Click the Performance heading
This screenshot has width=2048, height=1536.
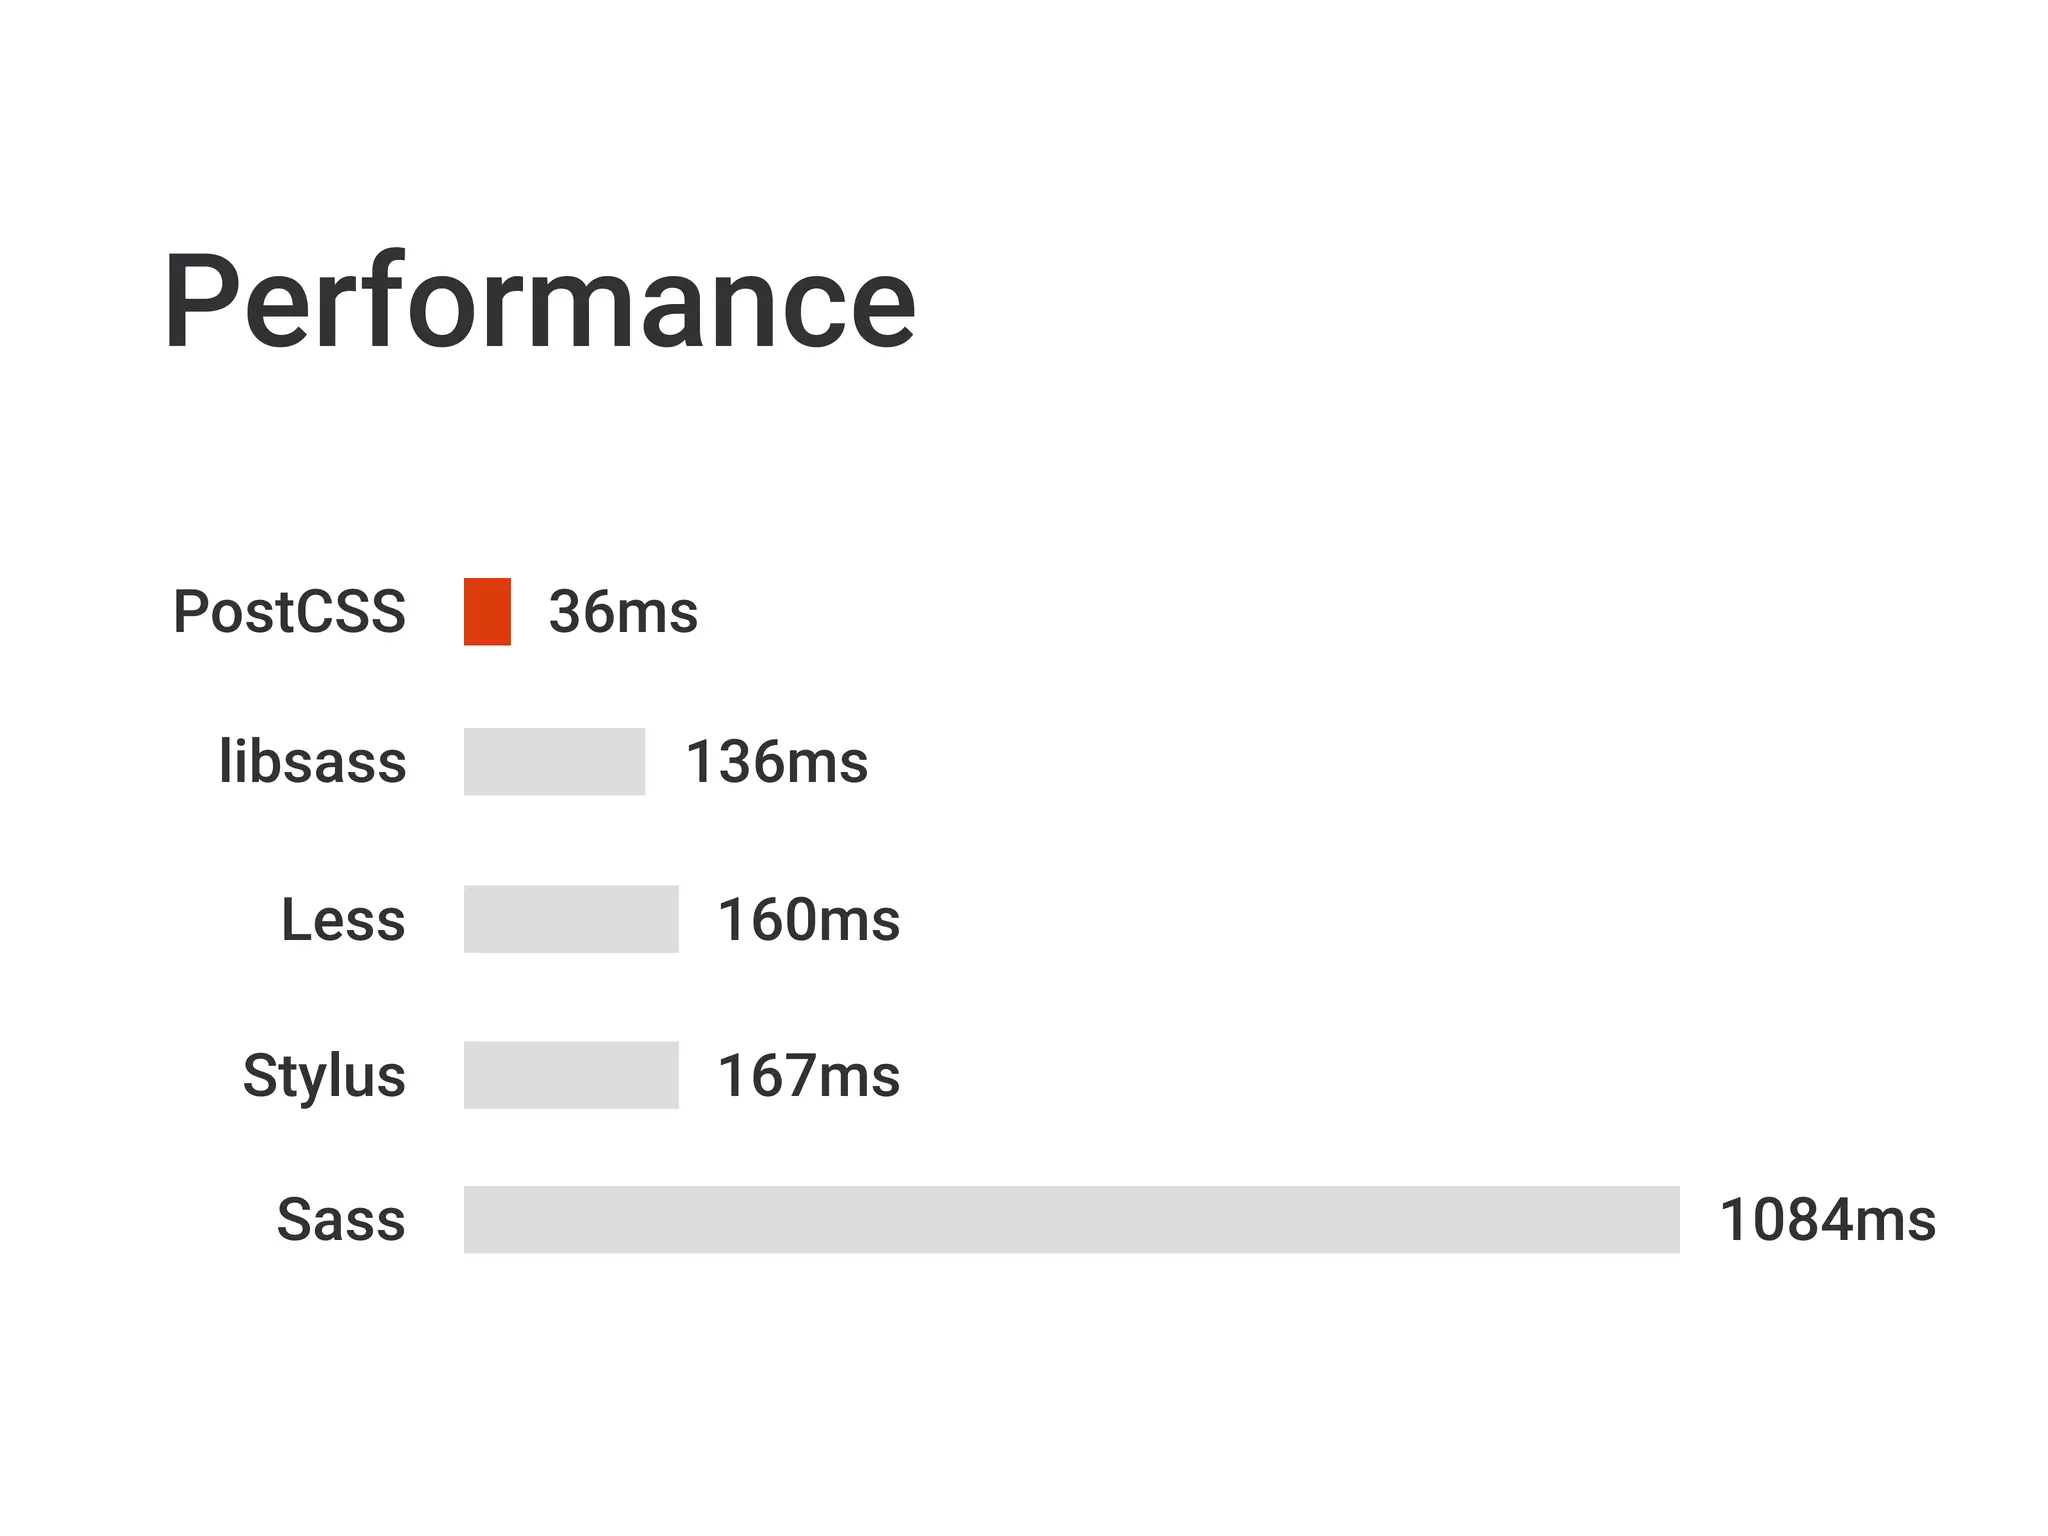coord(539,303)
